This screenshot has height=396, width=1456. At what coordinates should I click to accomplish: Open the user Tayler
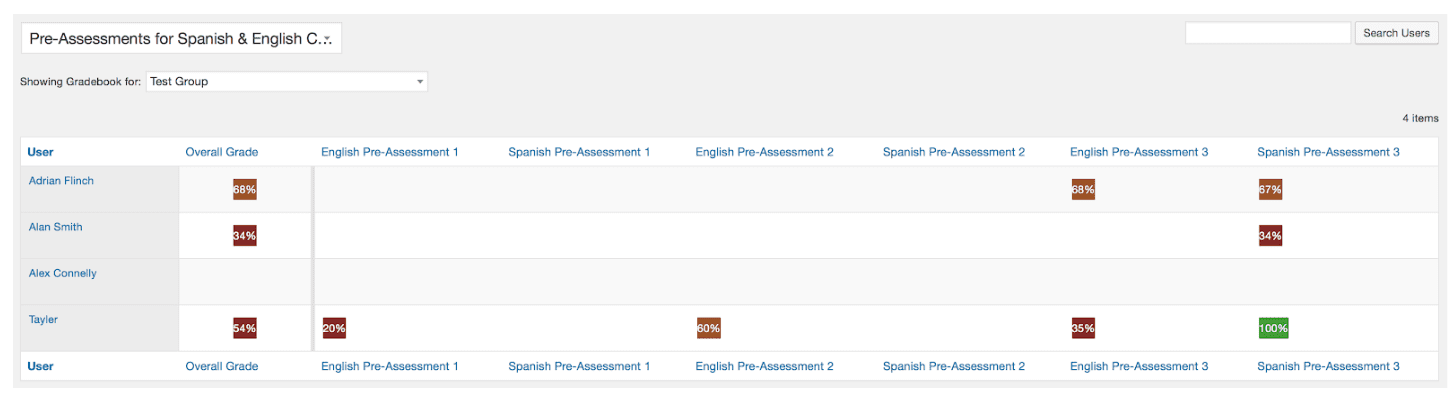coord(42,319)
